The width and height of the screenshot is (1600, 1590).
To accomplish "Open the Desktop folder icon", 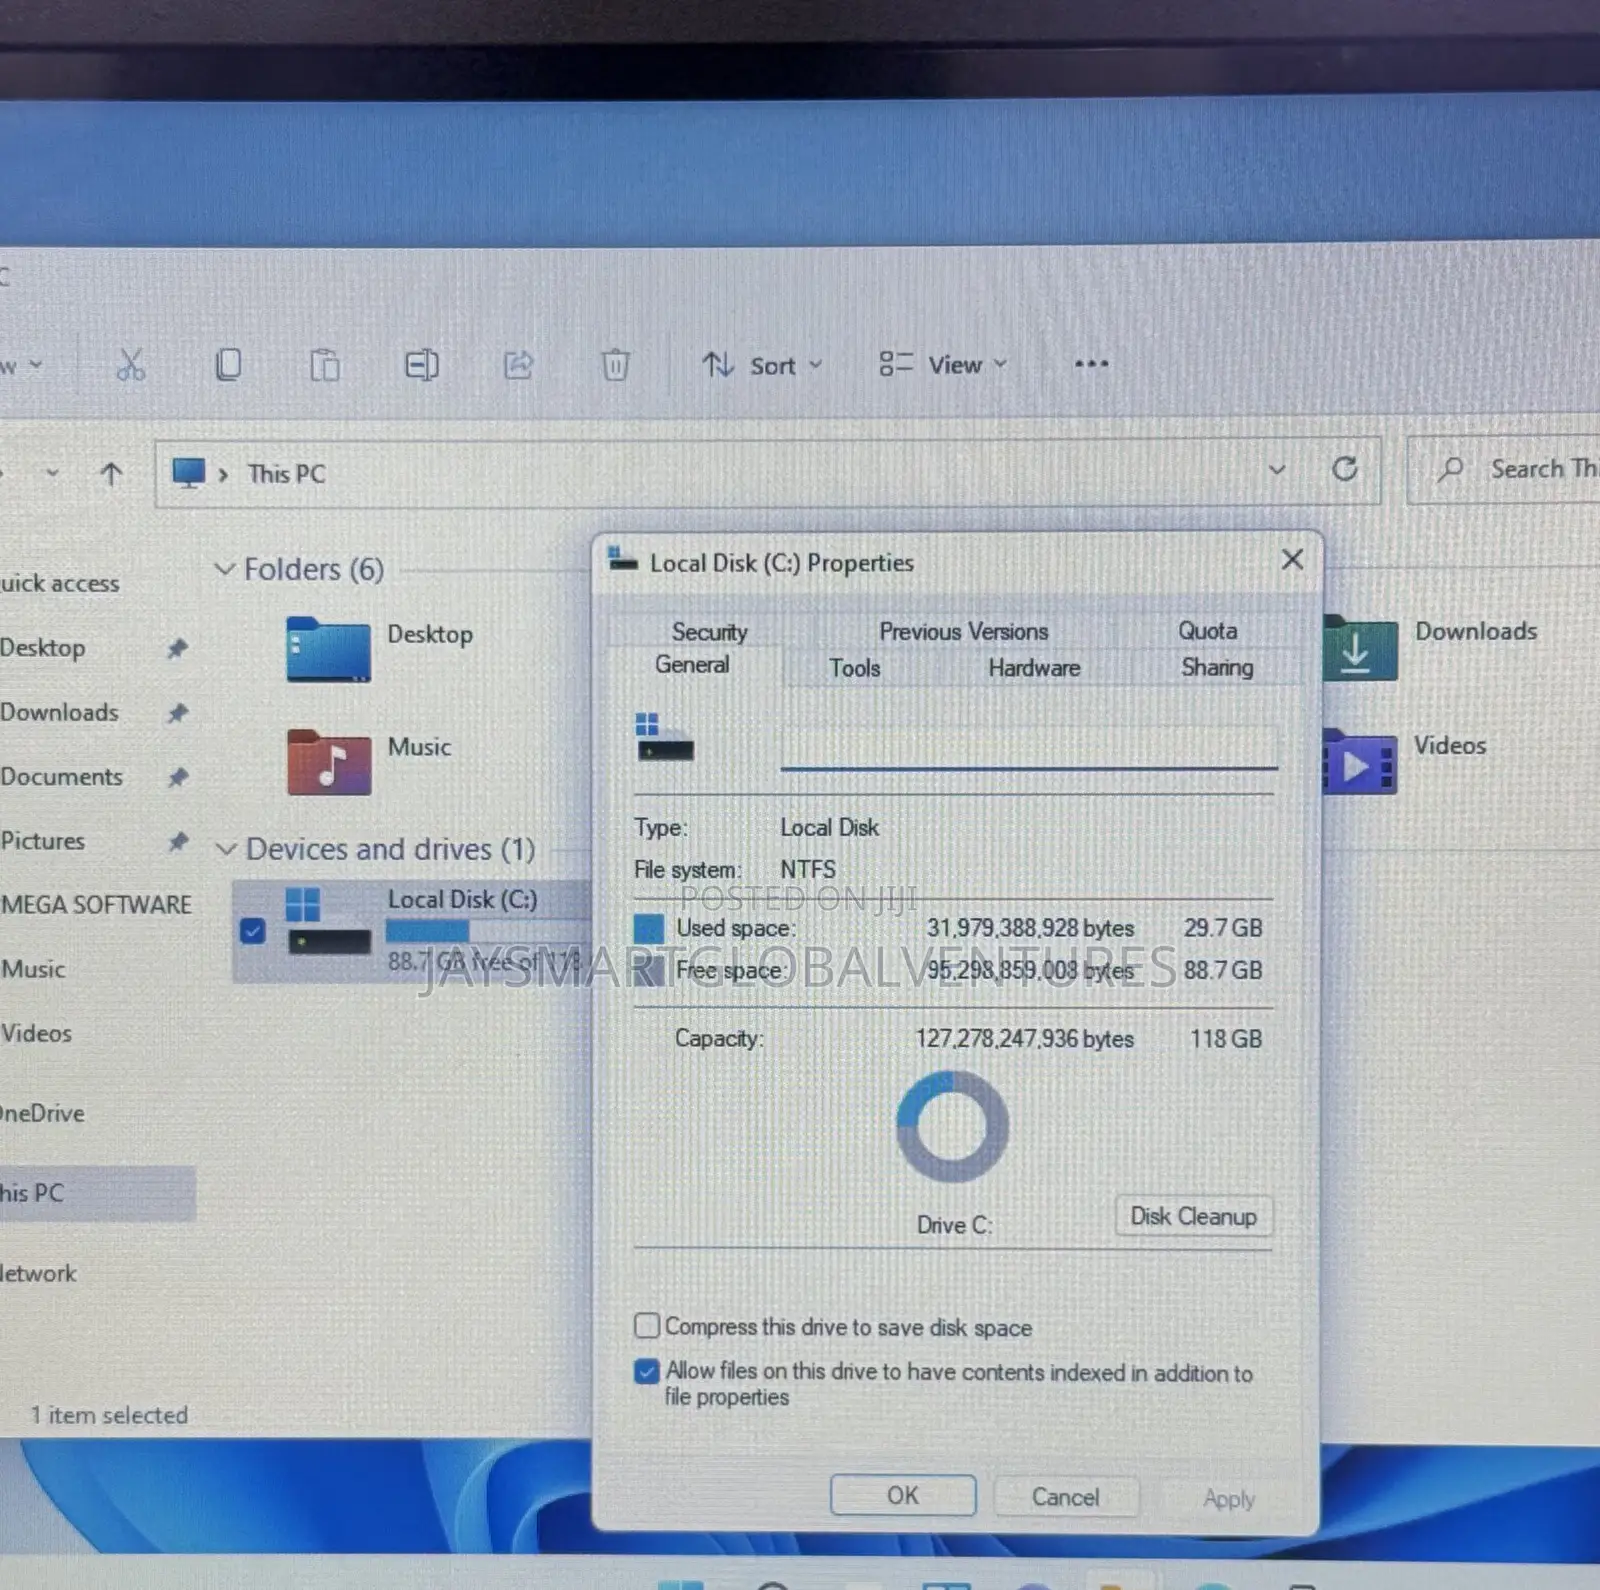I will tap(328, 650).
